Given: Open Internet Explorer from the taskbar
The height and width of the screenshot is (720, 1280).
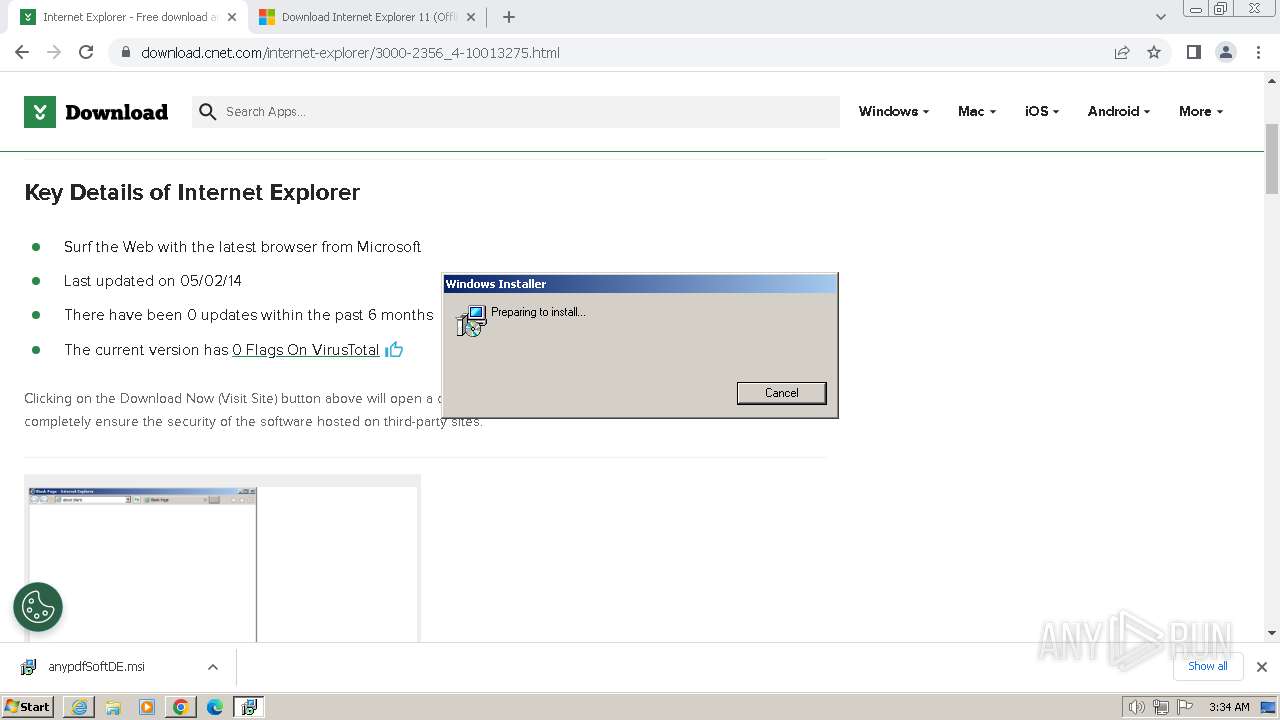Looking at the screenshot, I should pyautogui.click(x=79, y=707).
